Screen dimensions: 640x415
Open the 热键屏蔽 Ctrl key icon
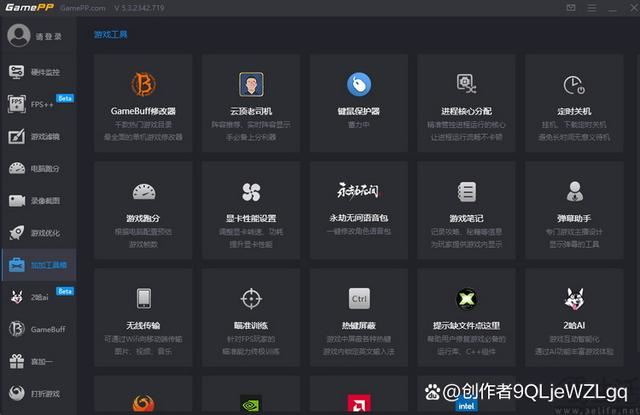pos(359,298)
